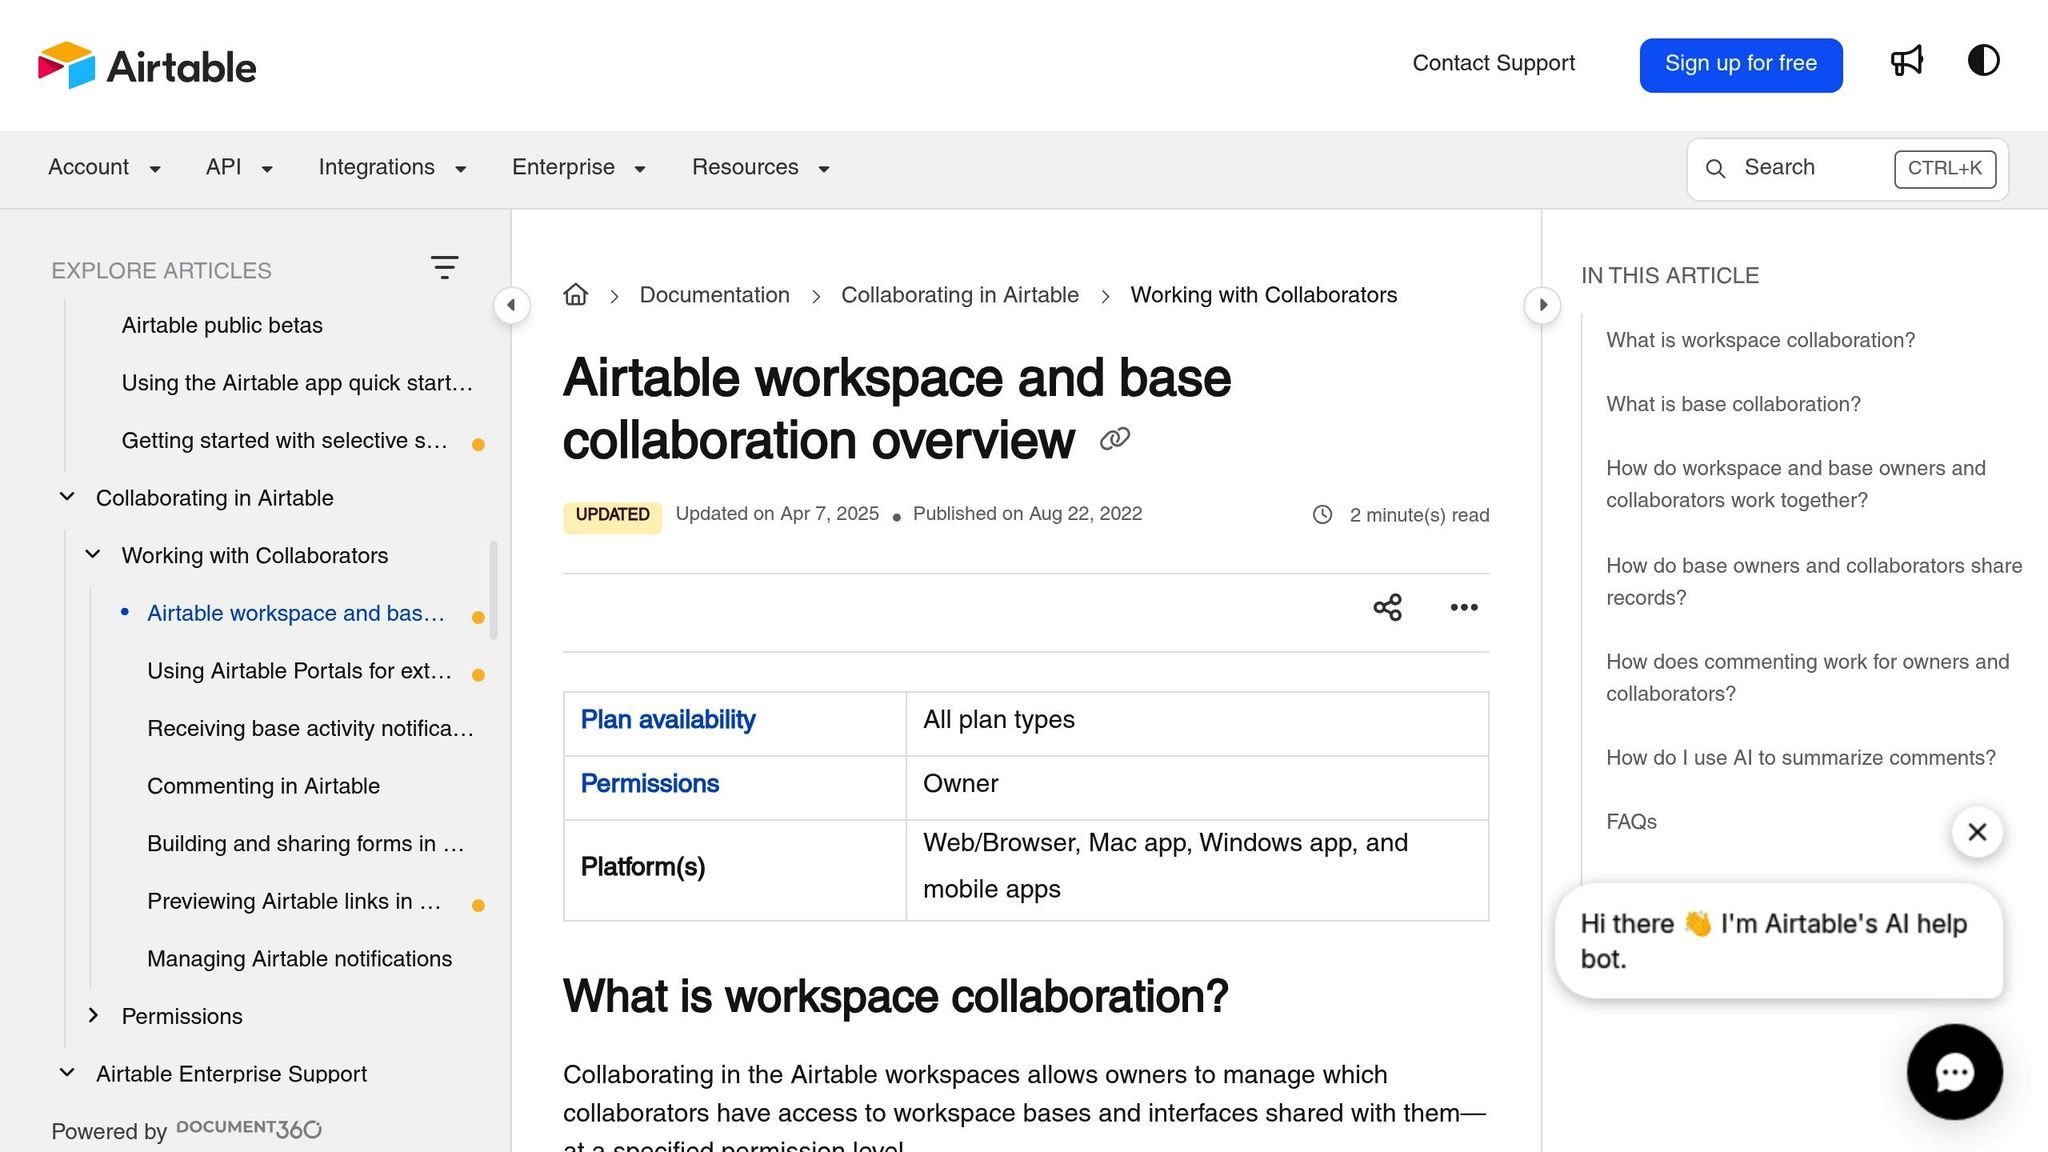The image size is (2048, 1152).
Task: Open Managing Airtable notifications article
Action: click(299, 959)
